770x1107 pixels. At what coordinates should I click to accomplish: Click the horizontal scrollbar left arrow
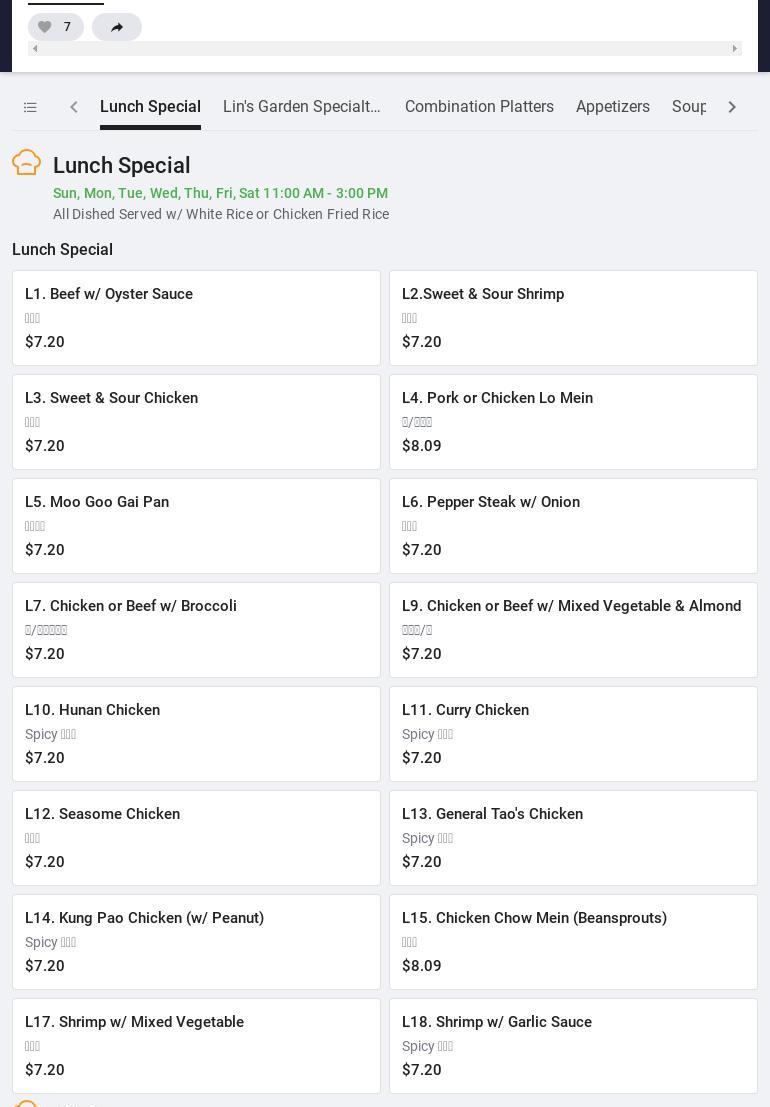click(35, 48)
